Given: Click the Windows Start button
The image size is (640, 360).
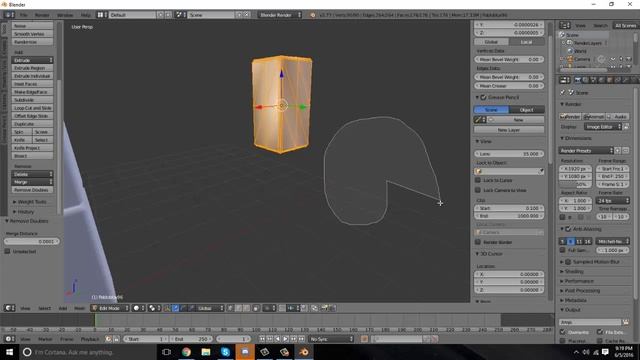Looking at the screenshot, I should (x=9, y=352).
